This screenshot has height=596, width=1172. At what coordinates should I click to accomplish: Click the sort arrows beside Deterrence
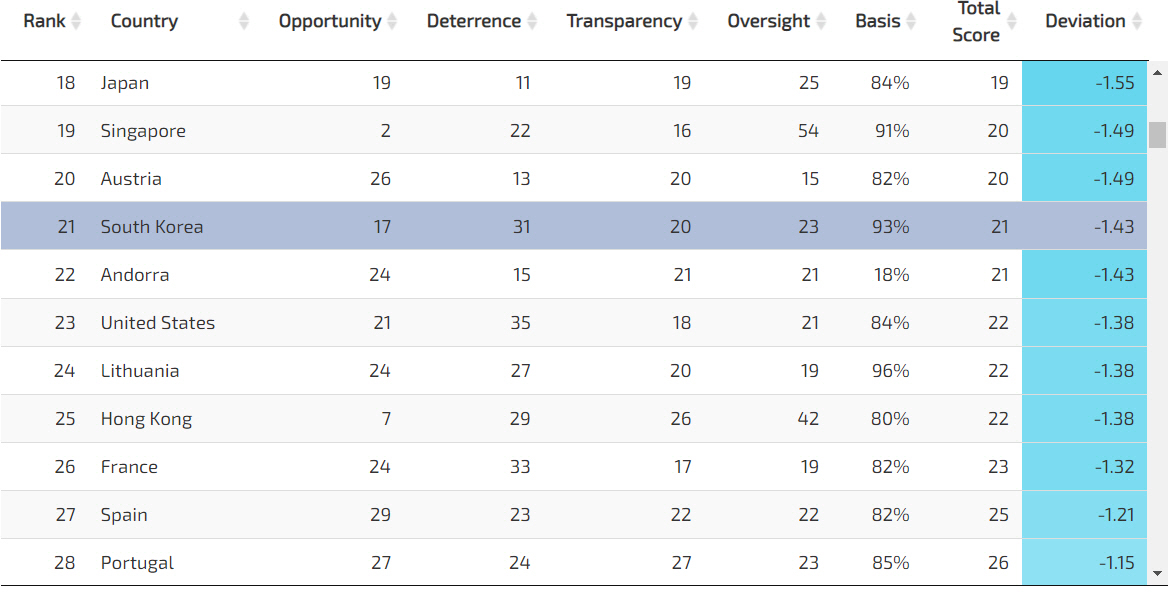(x=532, y=21)
